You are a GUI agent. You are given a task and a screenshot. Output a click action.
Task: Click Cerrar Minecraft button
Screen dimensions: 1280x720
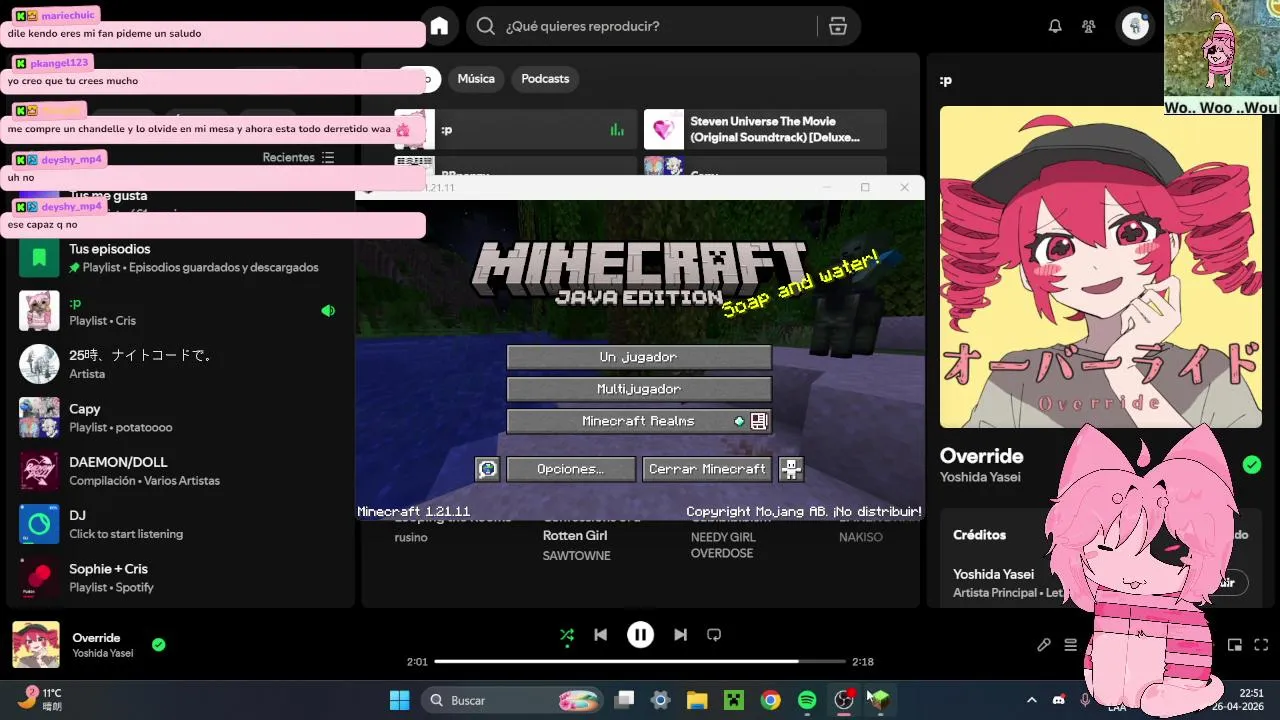(707, 469)
